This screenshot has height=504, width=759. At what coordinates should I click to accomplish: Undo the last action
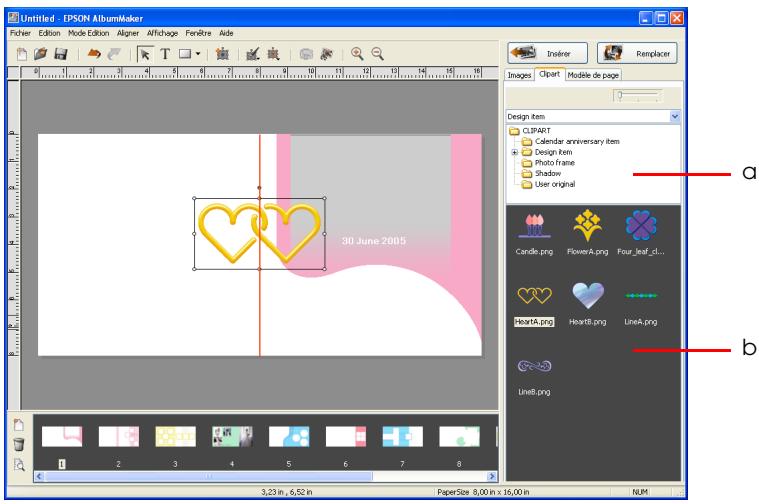94,54
